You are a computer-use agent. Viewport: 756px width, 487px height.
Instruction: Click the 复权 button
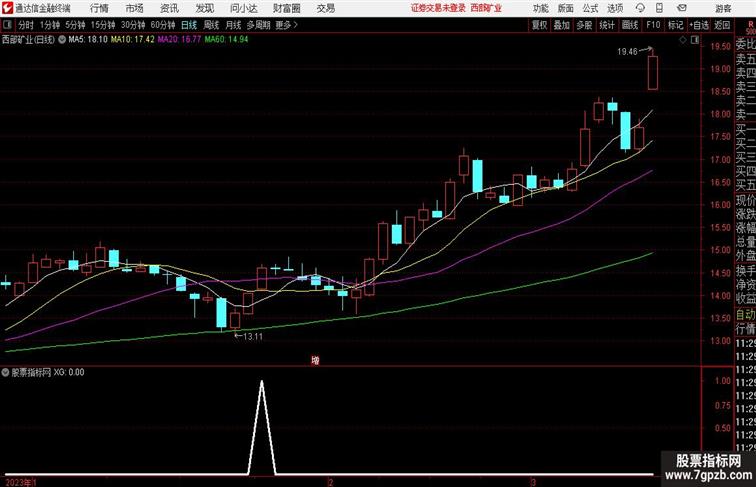click(539, 25)
